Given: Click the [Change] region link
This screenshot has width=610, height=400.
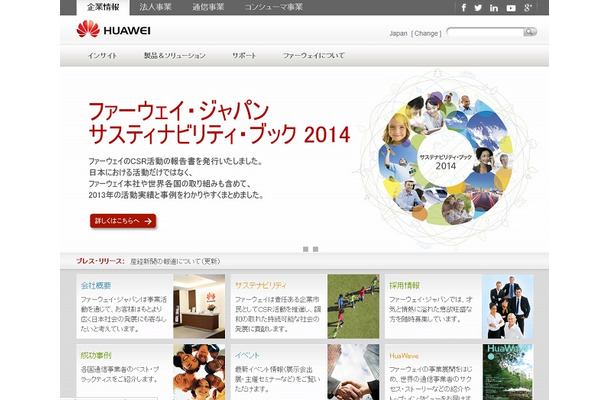Looking at the screenshot, I should pyautogui.click(x=426, y=33).
